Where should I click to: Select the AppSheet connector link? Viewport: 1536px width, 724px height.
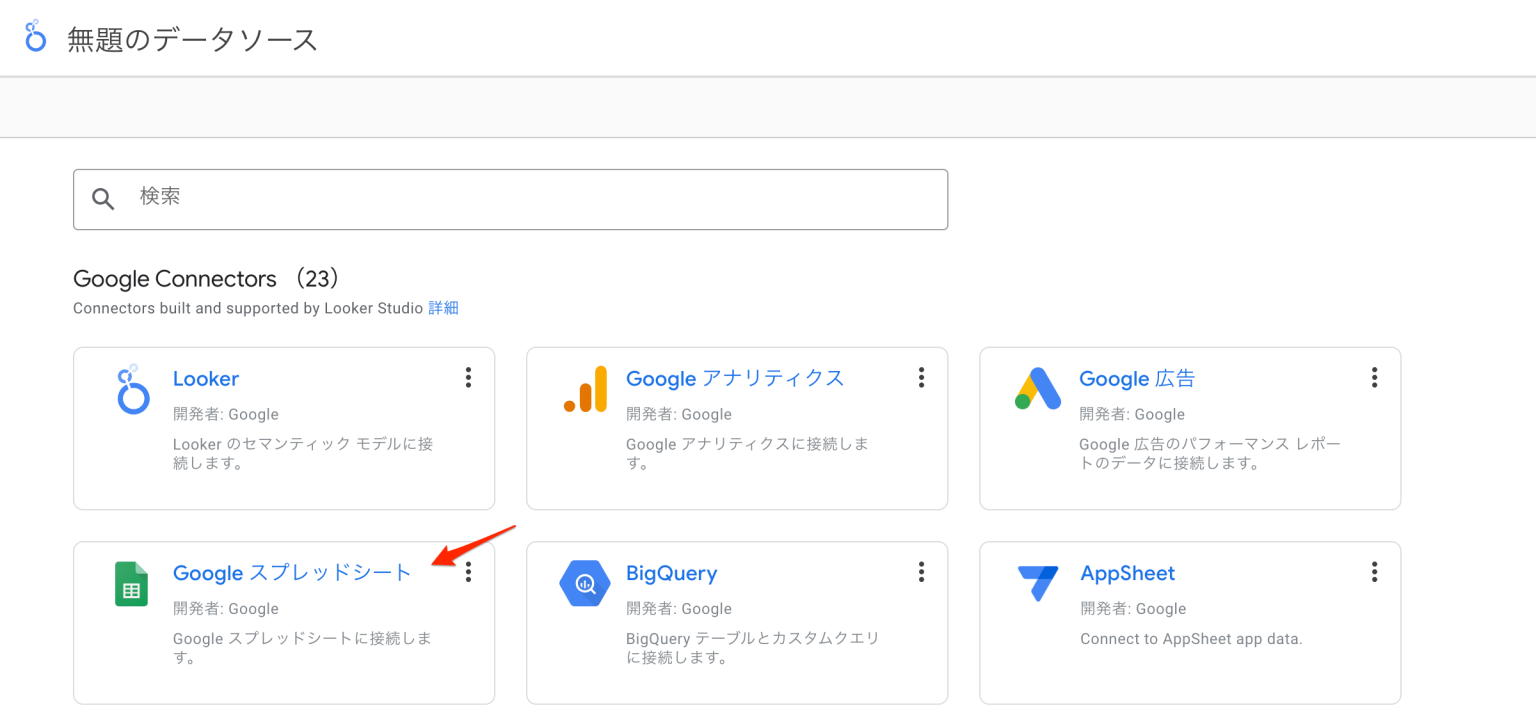[1128, 572]
